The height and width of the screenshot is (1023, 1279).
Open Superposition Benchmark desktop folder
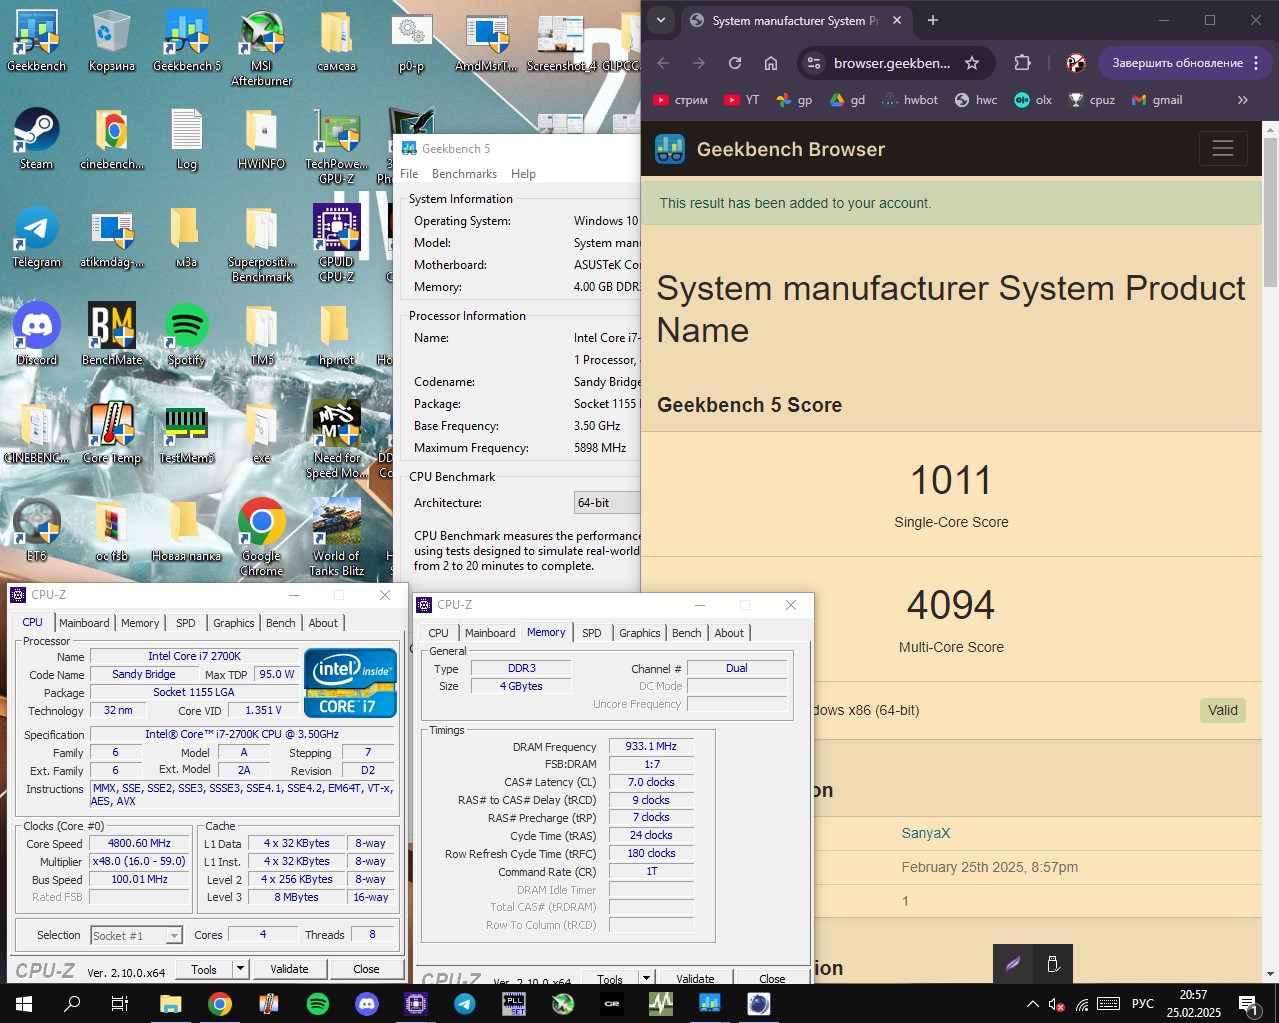(x=262, y=243)
